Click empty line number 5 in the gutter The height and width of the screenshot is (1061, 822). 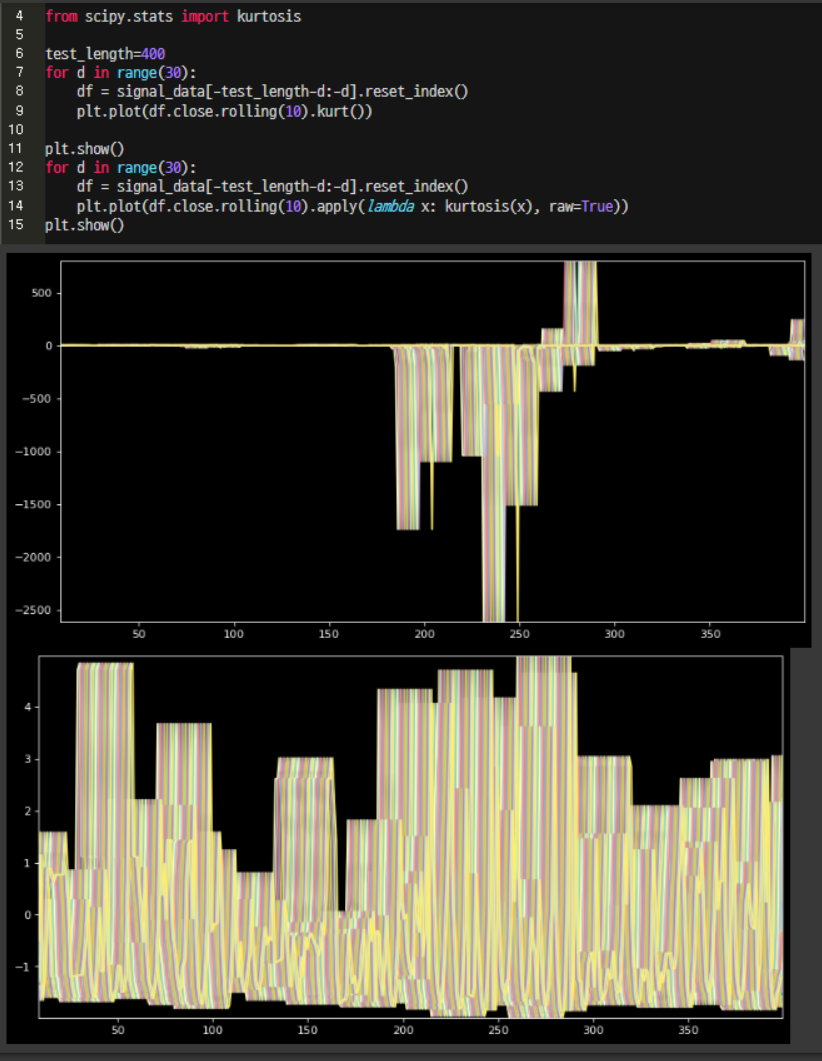[19, 35]
